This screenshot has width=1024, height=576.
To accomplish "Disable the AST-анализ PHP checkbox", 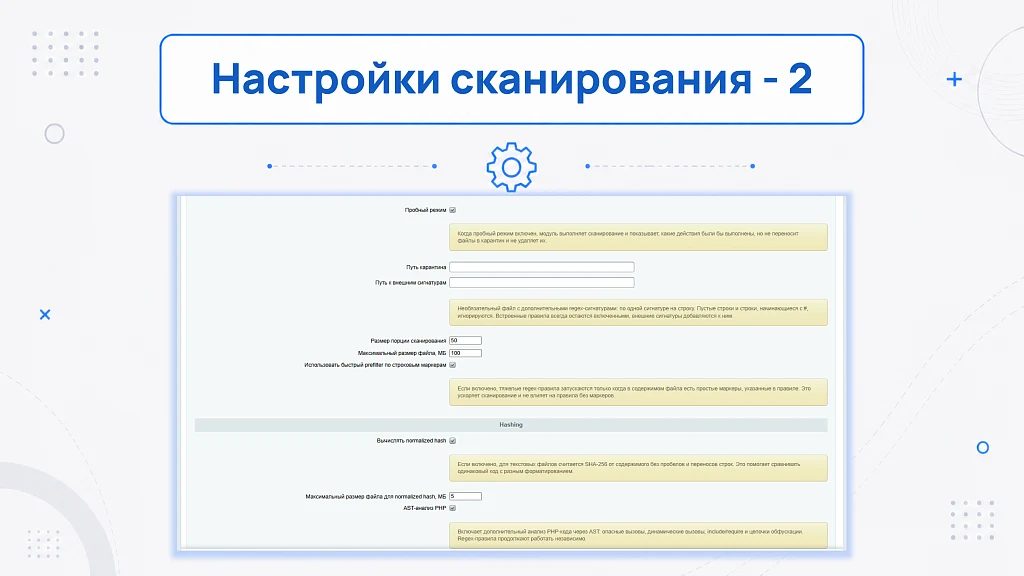I will click(x=453, y=508).
